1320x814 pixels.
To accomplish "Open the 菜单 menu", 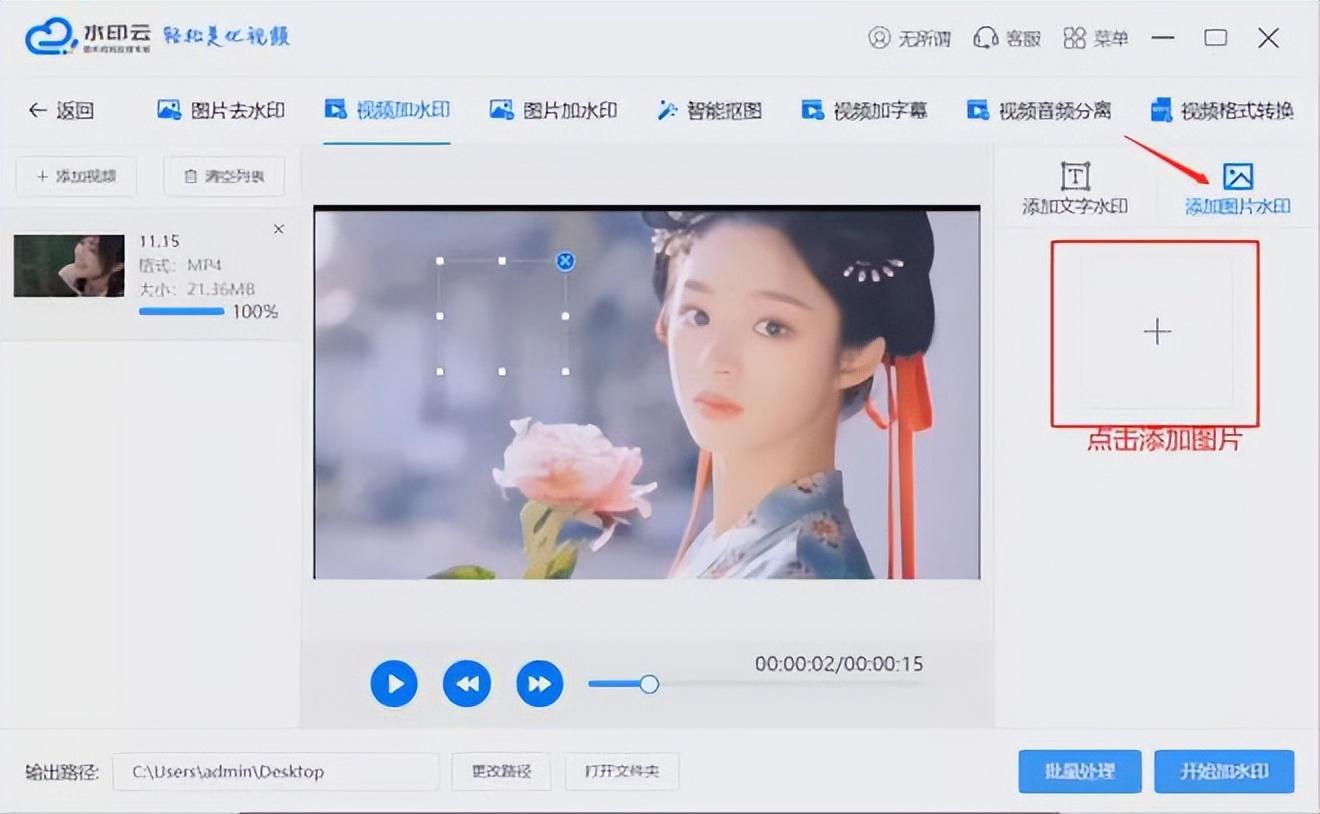I will coord(1075,38).
